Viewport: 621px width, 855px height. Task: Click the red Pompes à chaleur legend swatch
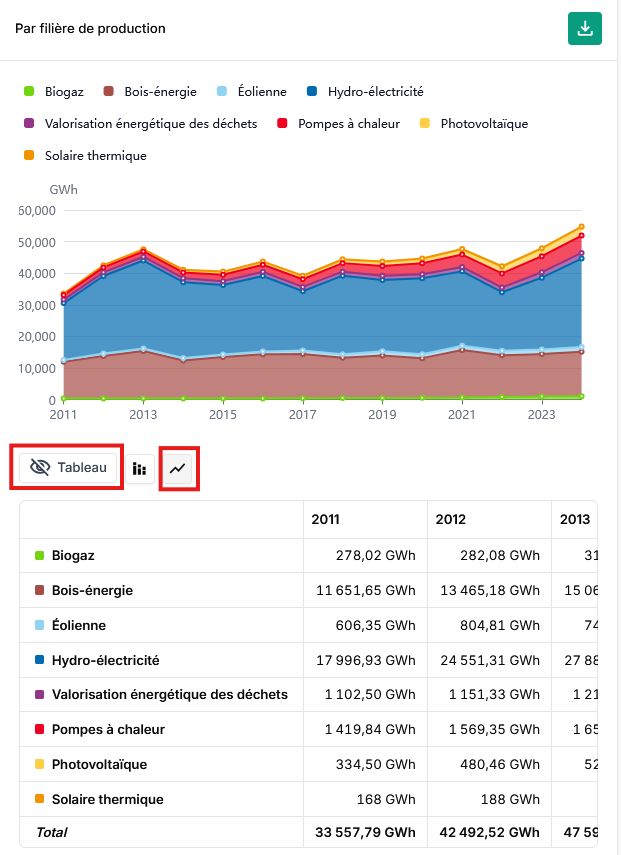click(x=282, y=123)
